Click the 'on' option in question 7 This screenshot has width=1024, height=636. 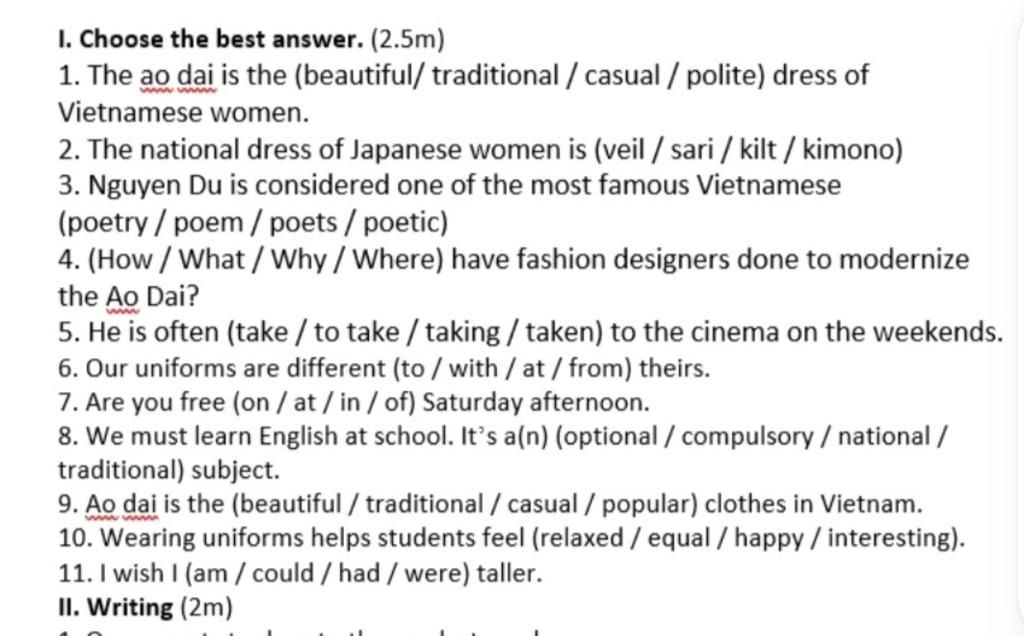255,403
